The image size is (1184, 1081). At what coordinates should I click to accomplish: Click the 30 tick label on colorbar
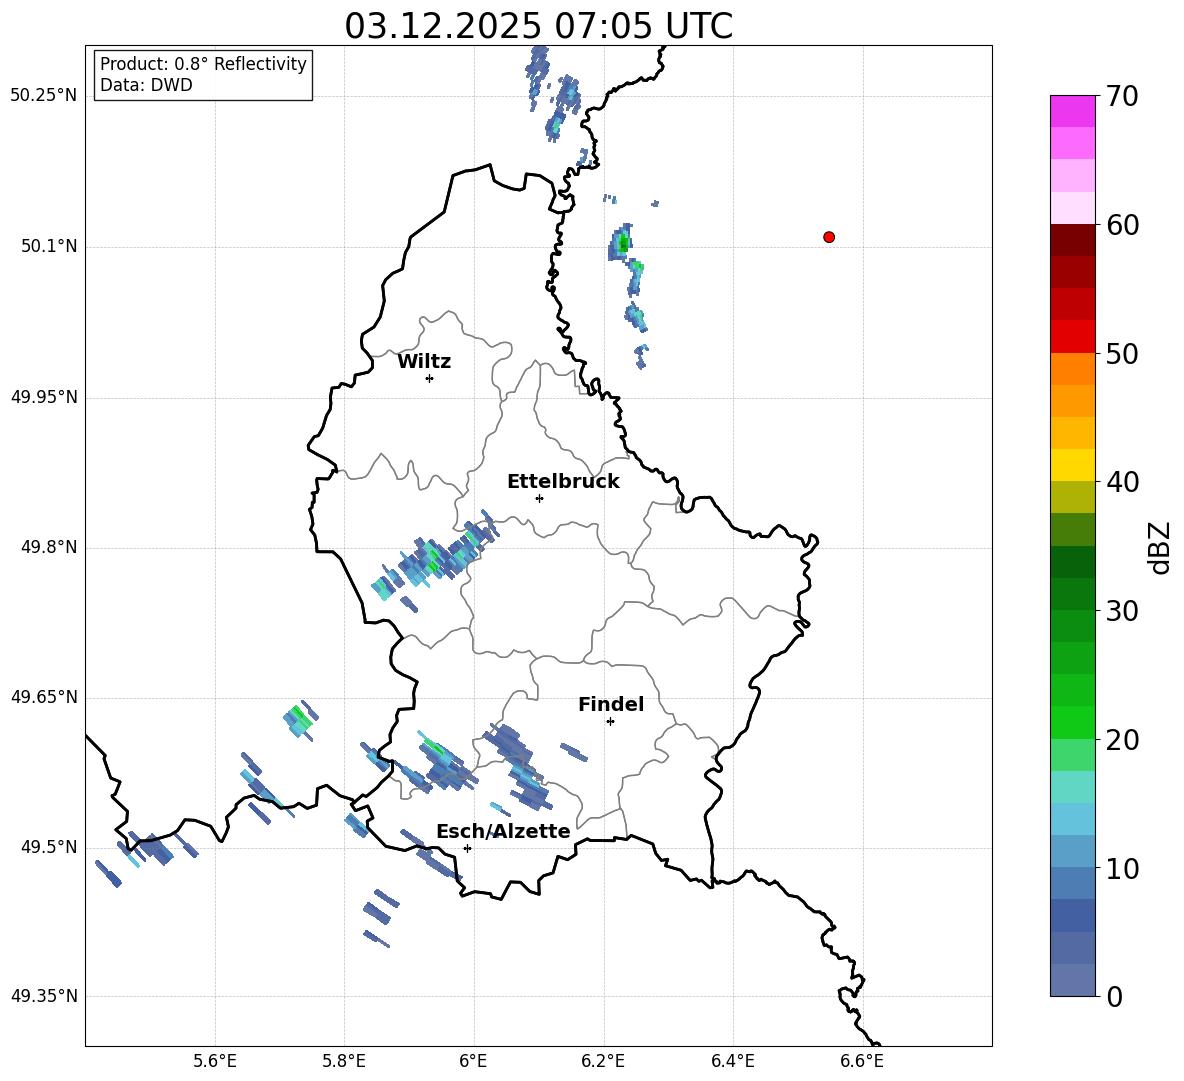[1122, 610]
